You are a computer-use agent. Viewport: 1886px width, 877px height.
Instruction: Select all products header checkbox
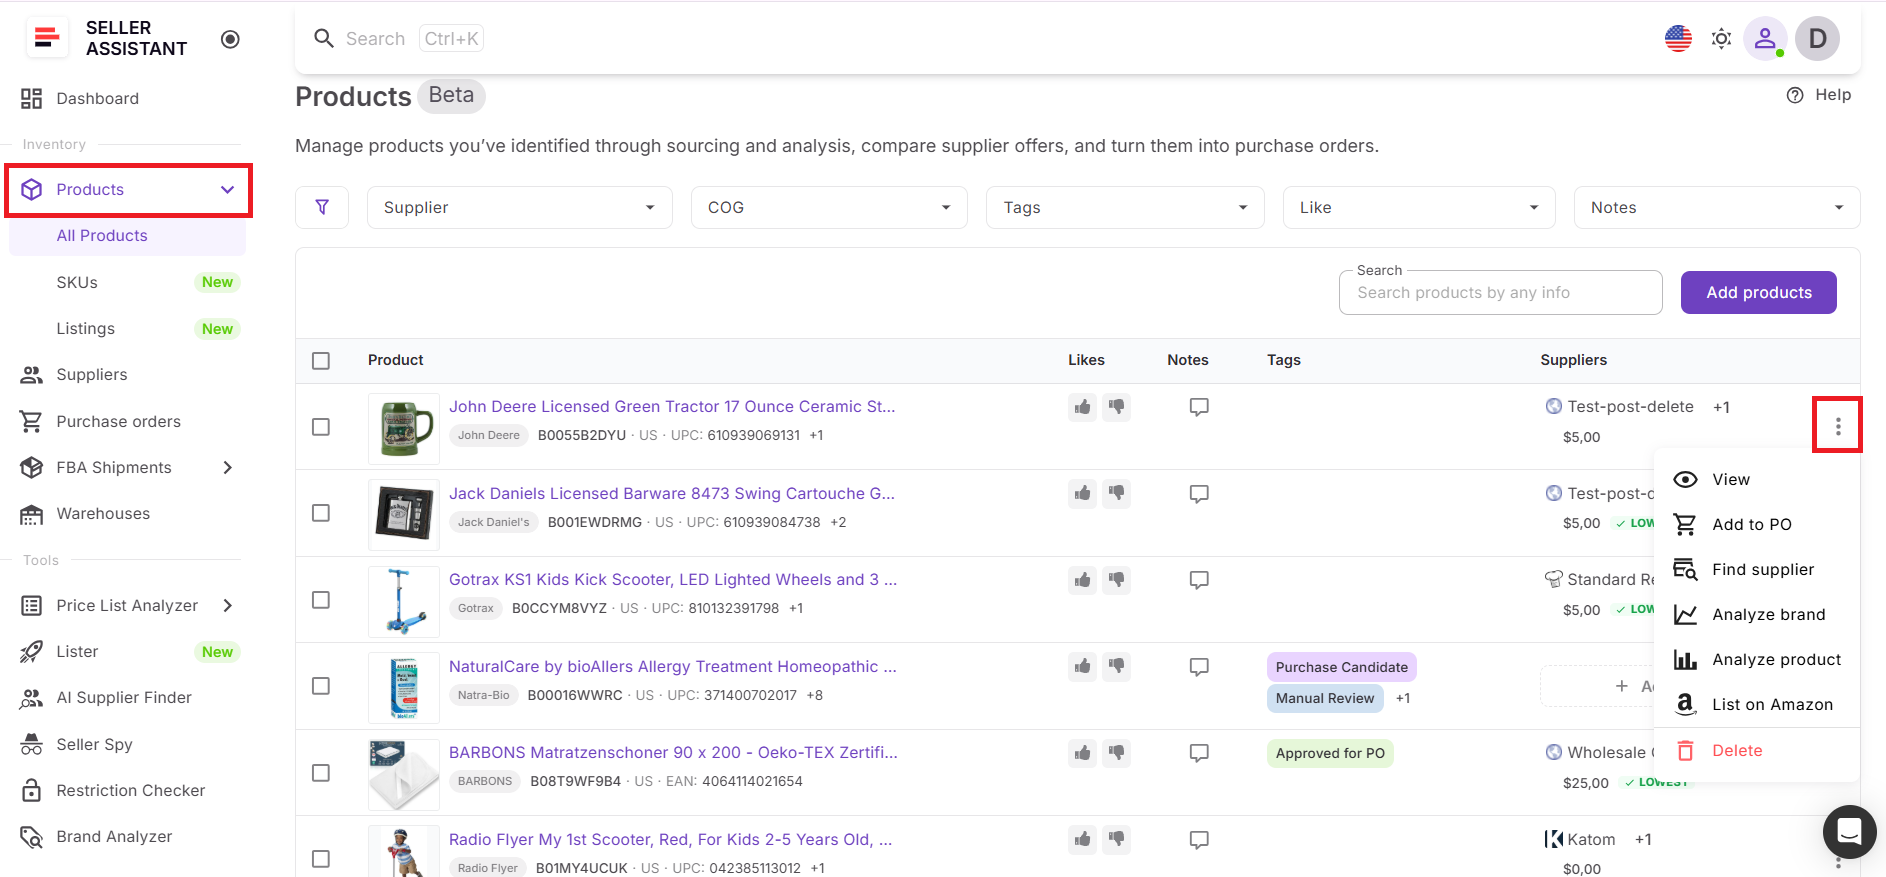[321, 361]
